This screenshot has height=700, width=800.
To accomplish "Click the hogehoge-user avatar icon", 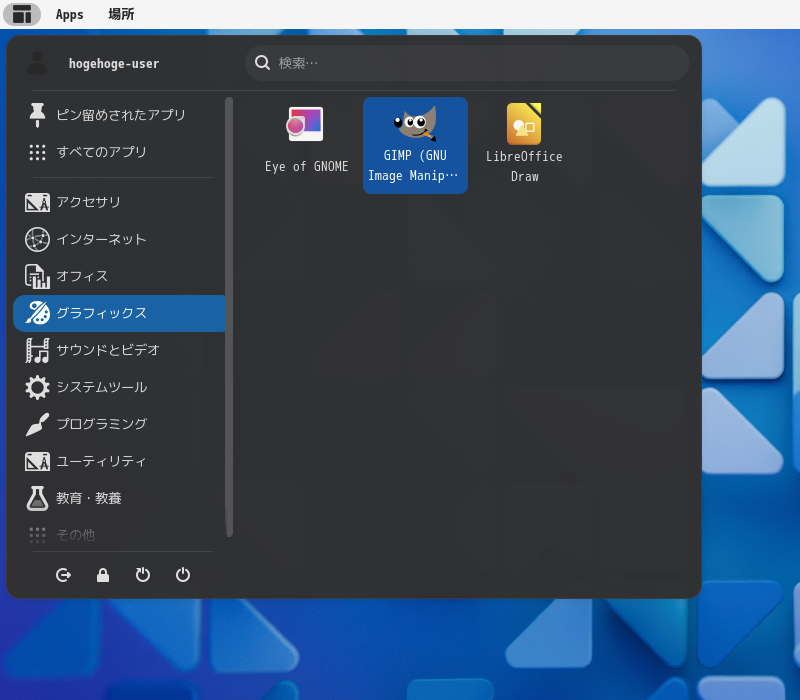I will [x=37, y=63].
